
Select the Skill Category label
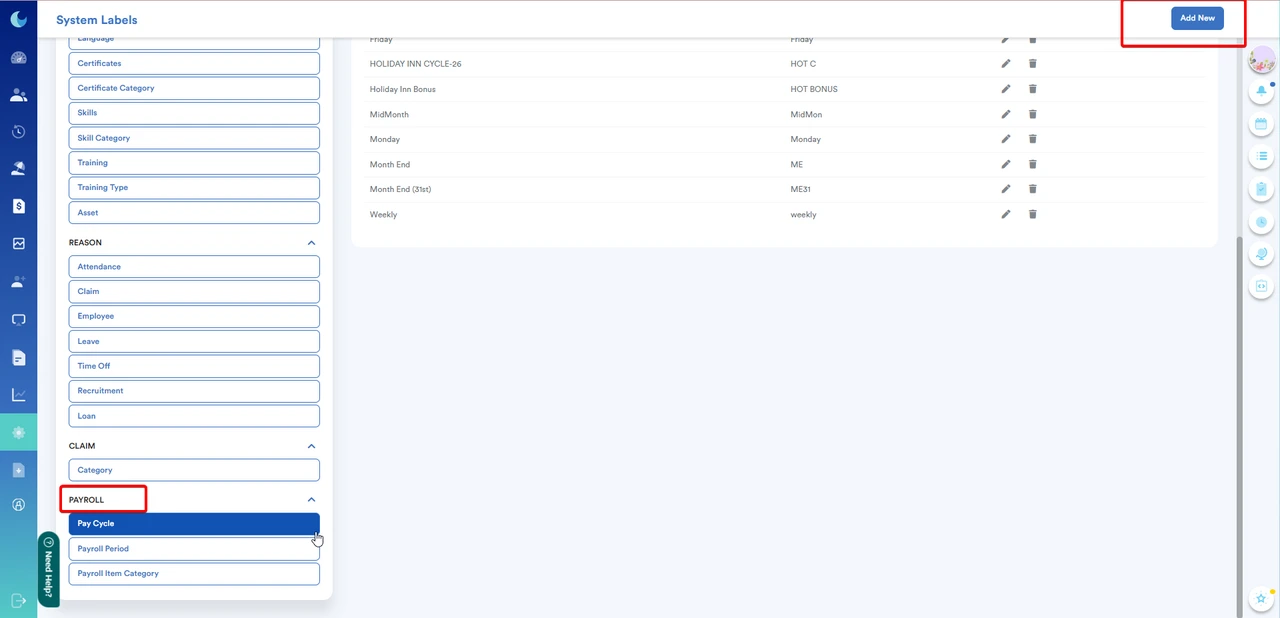click(194, 138)
